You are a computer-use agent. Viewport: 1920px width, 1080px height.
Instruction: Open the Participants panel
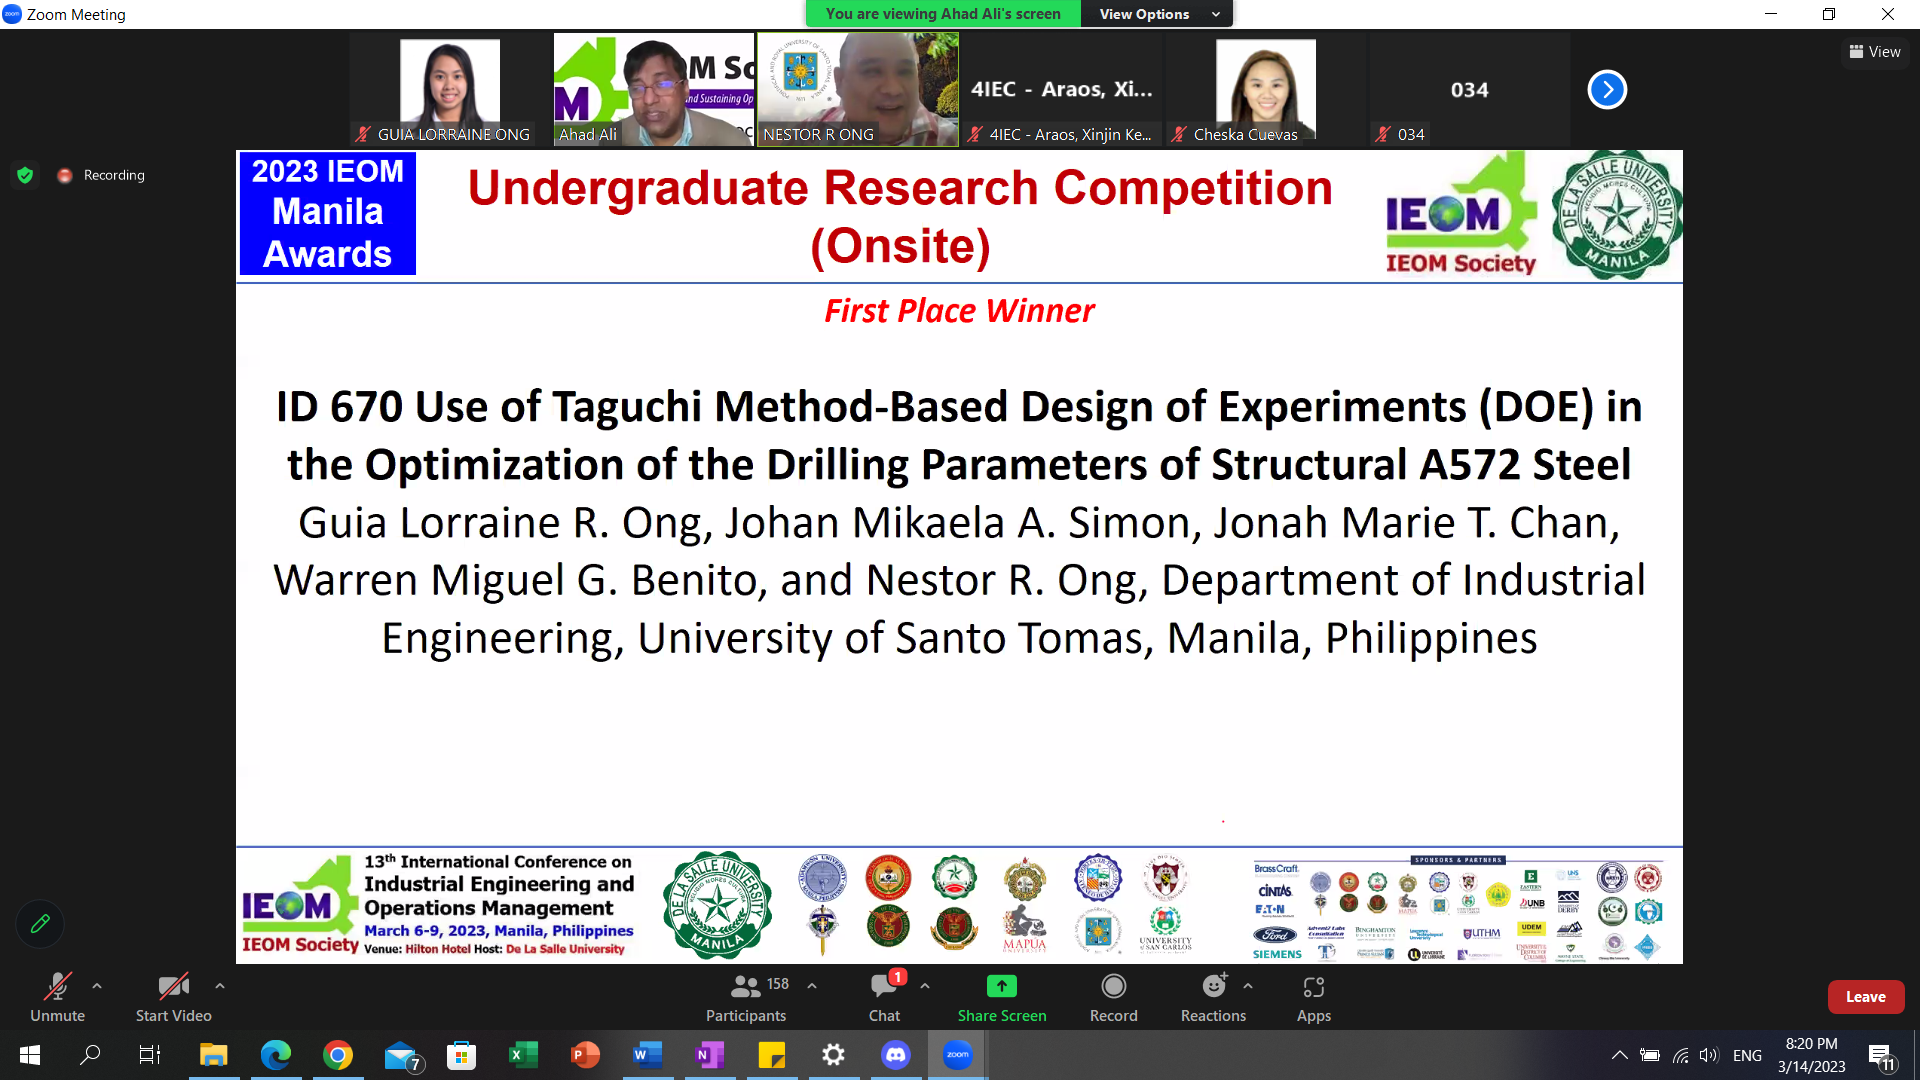(746, 998)
